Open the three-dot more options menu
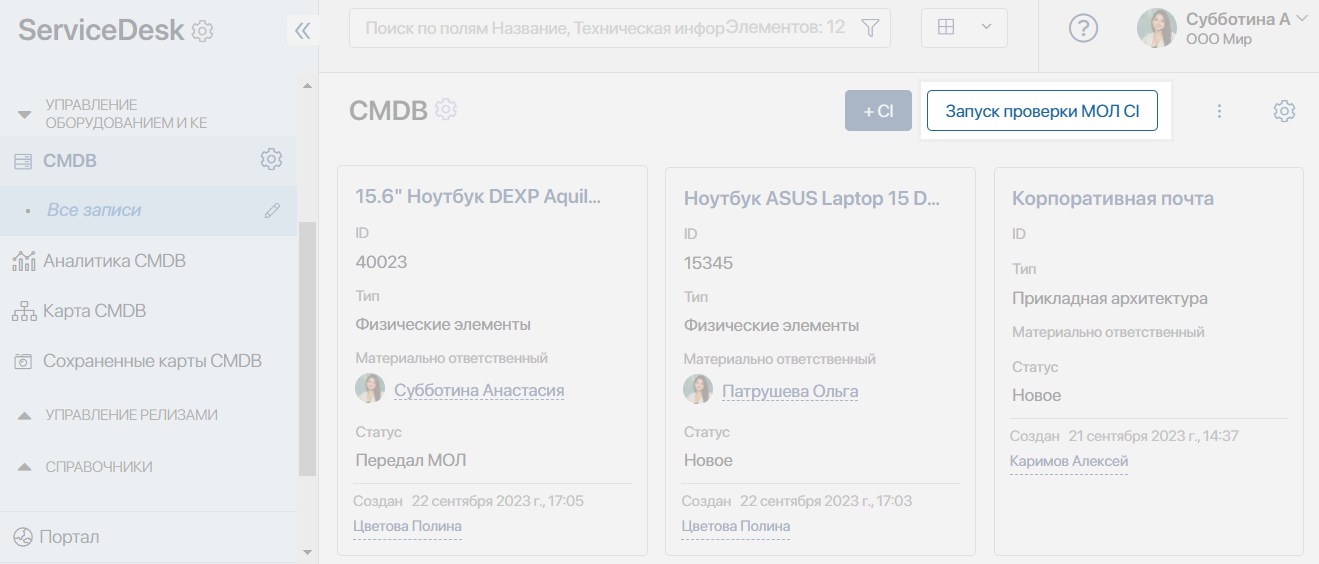This screenshot has height=564, width=1319. 1219,111
